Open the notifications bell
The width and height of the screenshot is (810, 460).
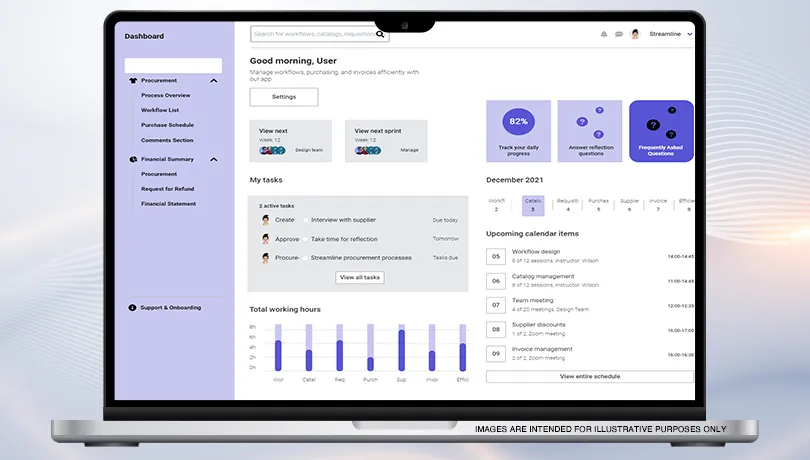[604, 34]
